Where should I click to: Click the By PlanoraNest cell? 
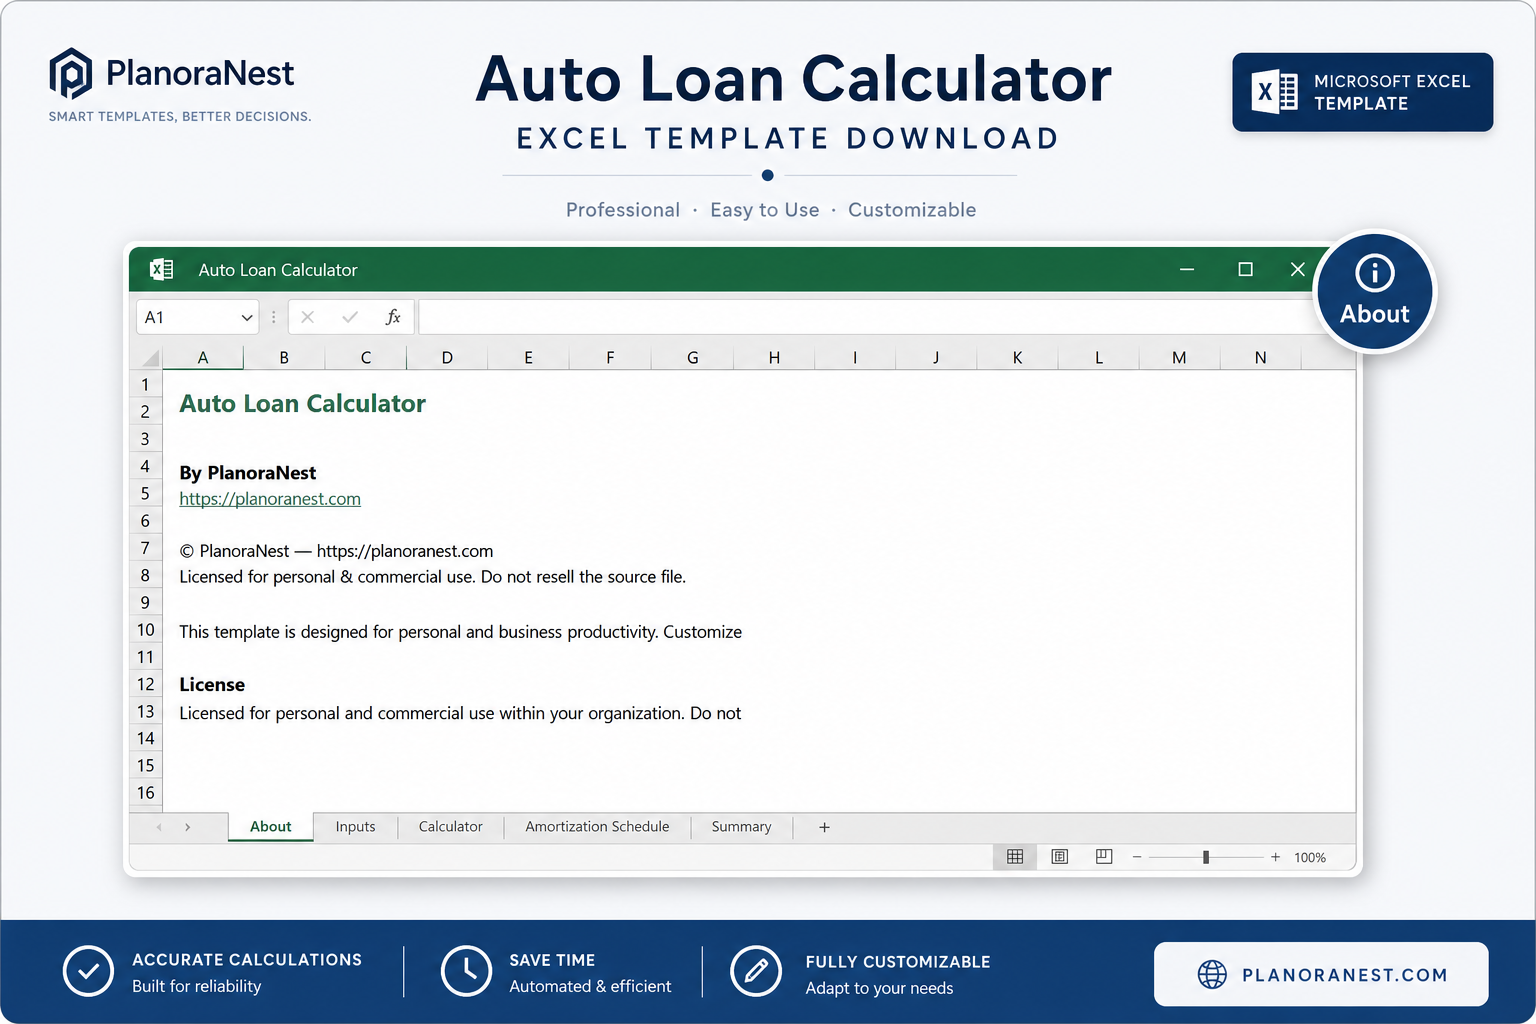tap(248, 473)
